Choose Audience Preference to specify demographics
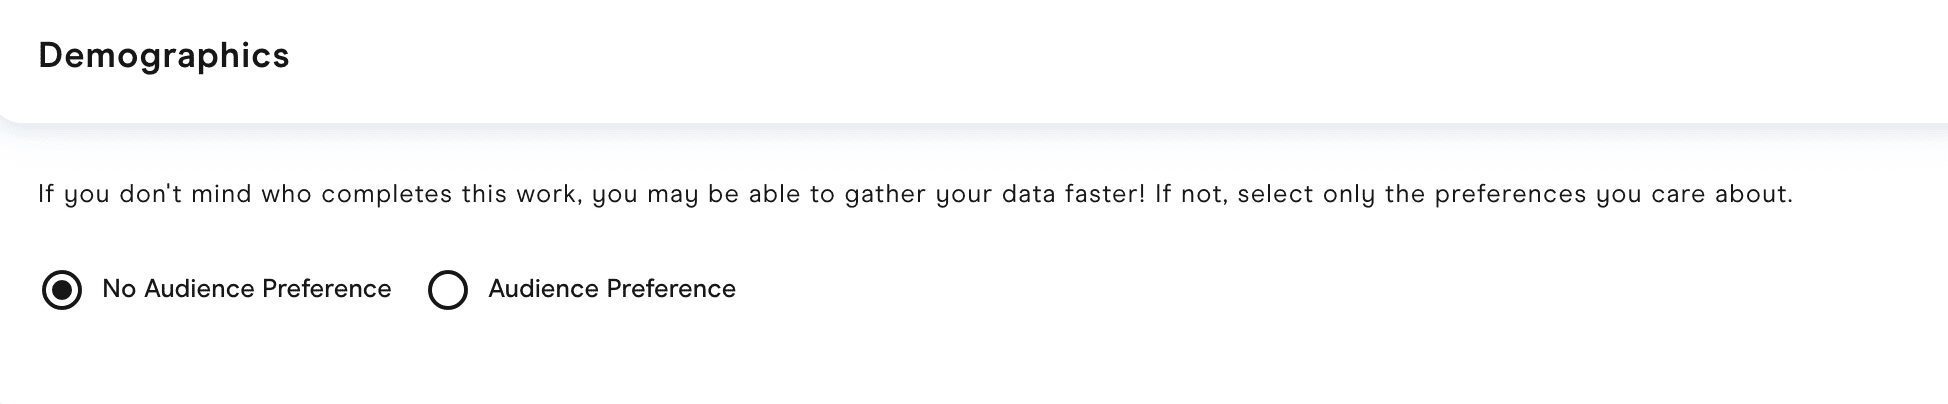Viewport: 1948px width, 404px height. click(447, 290)
